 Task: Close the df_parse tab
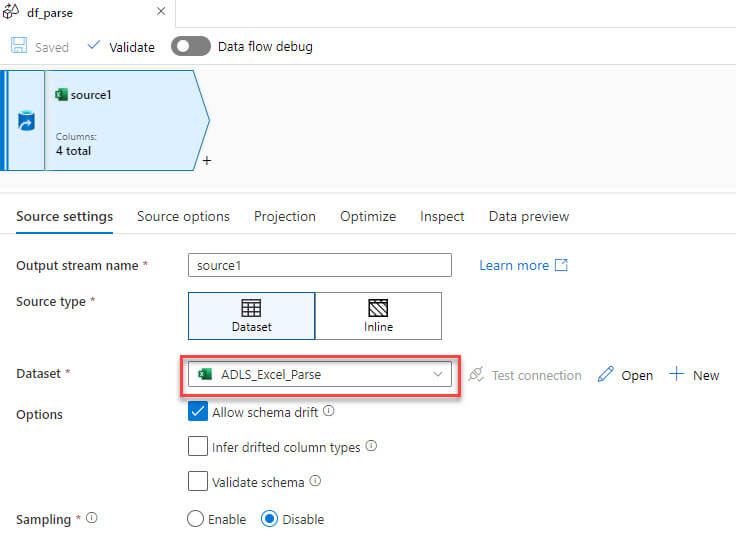click(x=161, y=12)
